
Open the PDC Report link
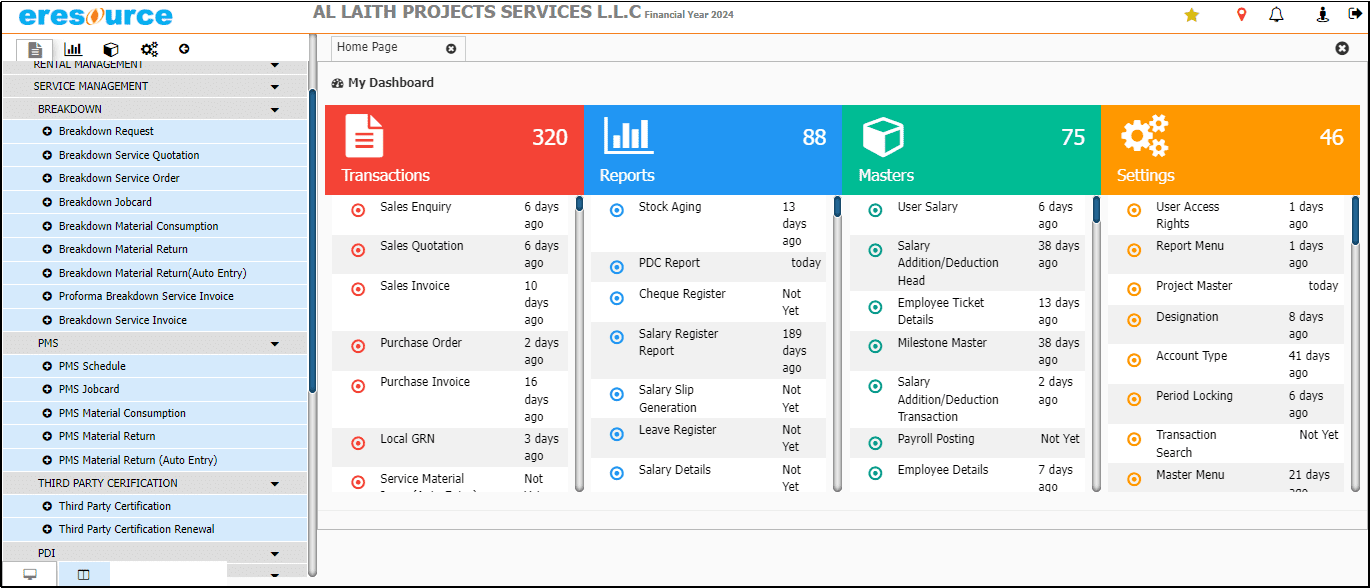[669, 263]
